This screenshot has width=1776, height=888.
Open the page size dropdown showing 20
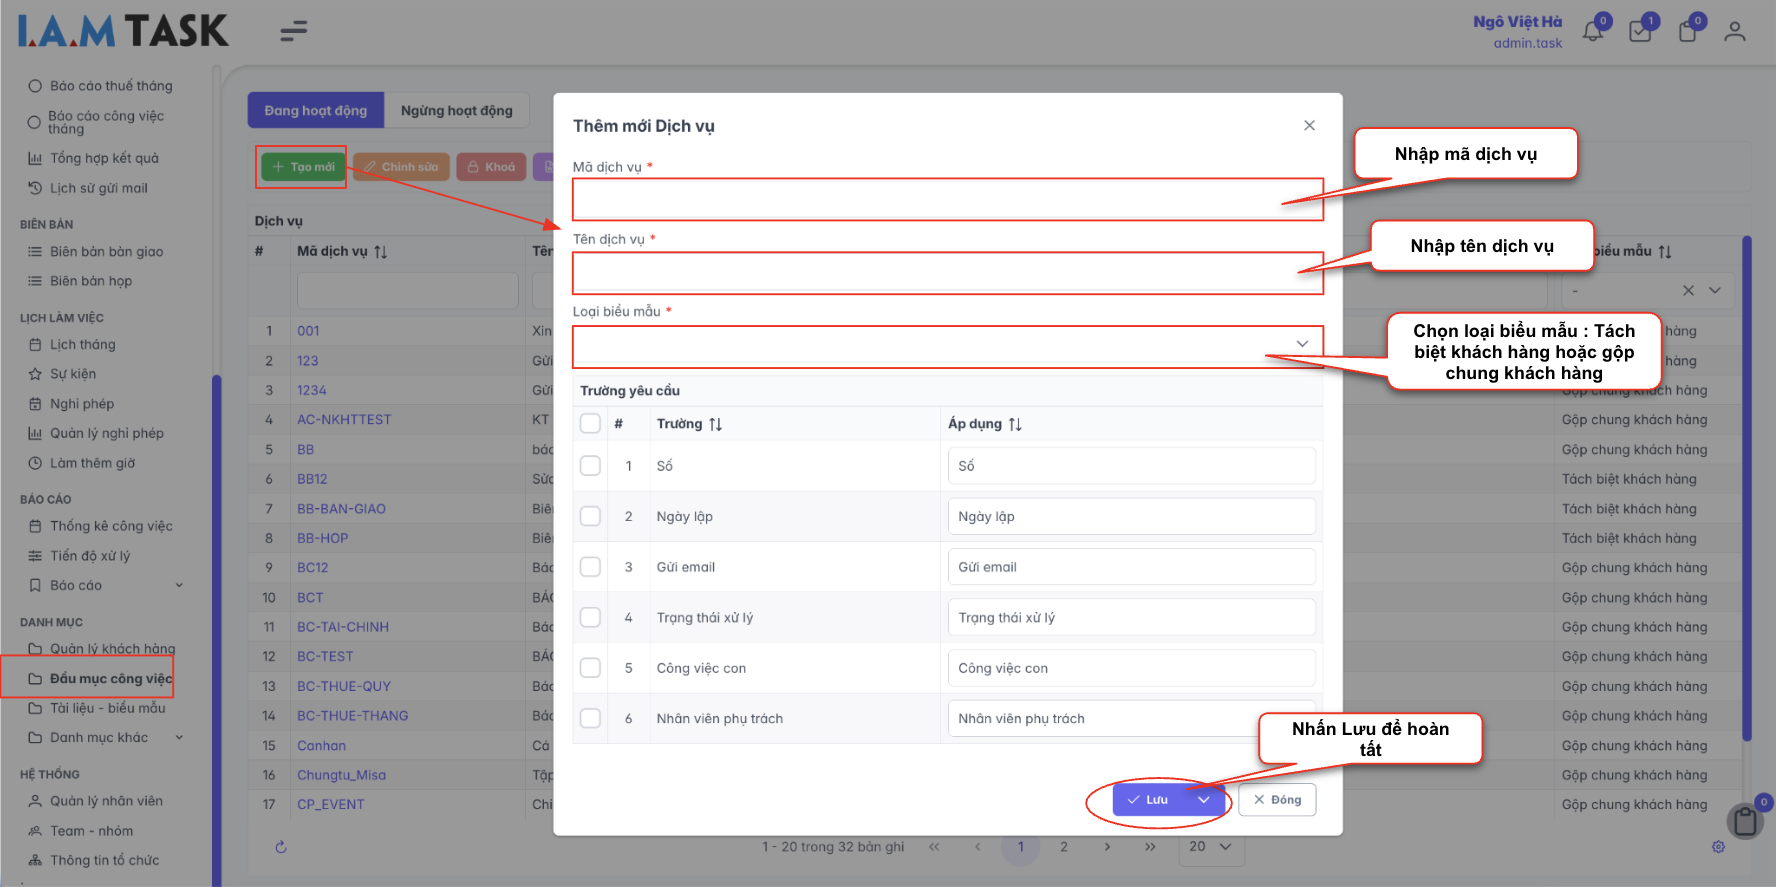1210,847
